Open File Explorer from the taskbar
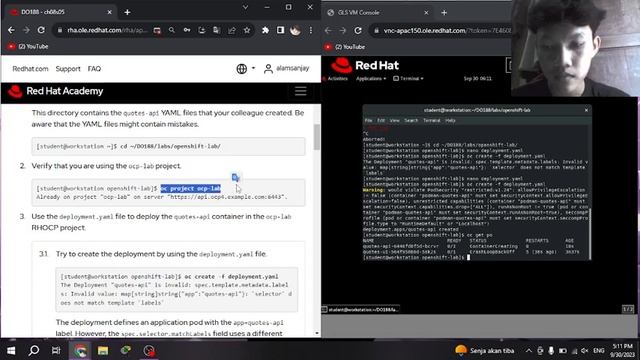The image size is (640, 360). coord(103,351)
